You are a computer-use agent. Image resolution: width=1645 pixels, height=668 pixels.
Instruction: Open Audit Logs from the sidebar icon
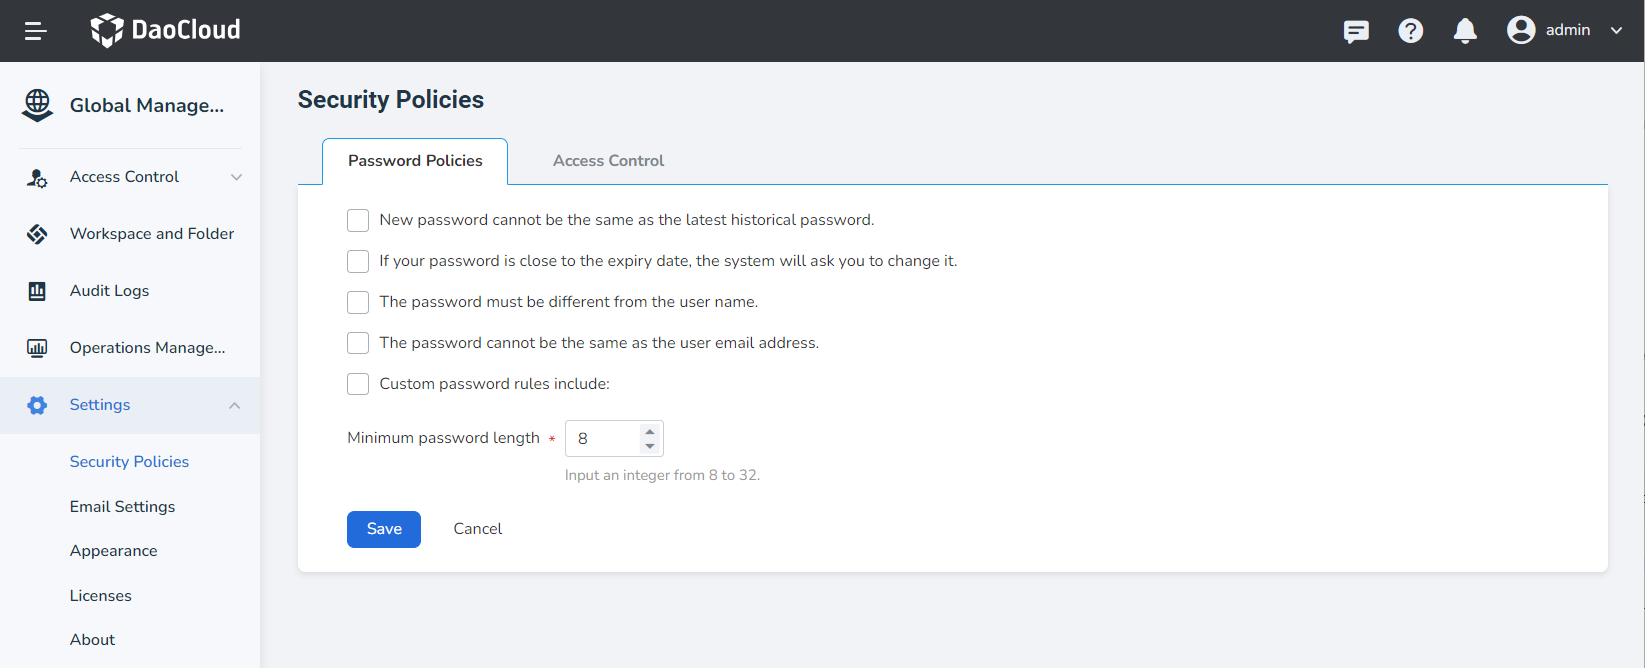coord(37,291)
